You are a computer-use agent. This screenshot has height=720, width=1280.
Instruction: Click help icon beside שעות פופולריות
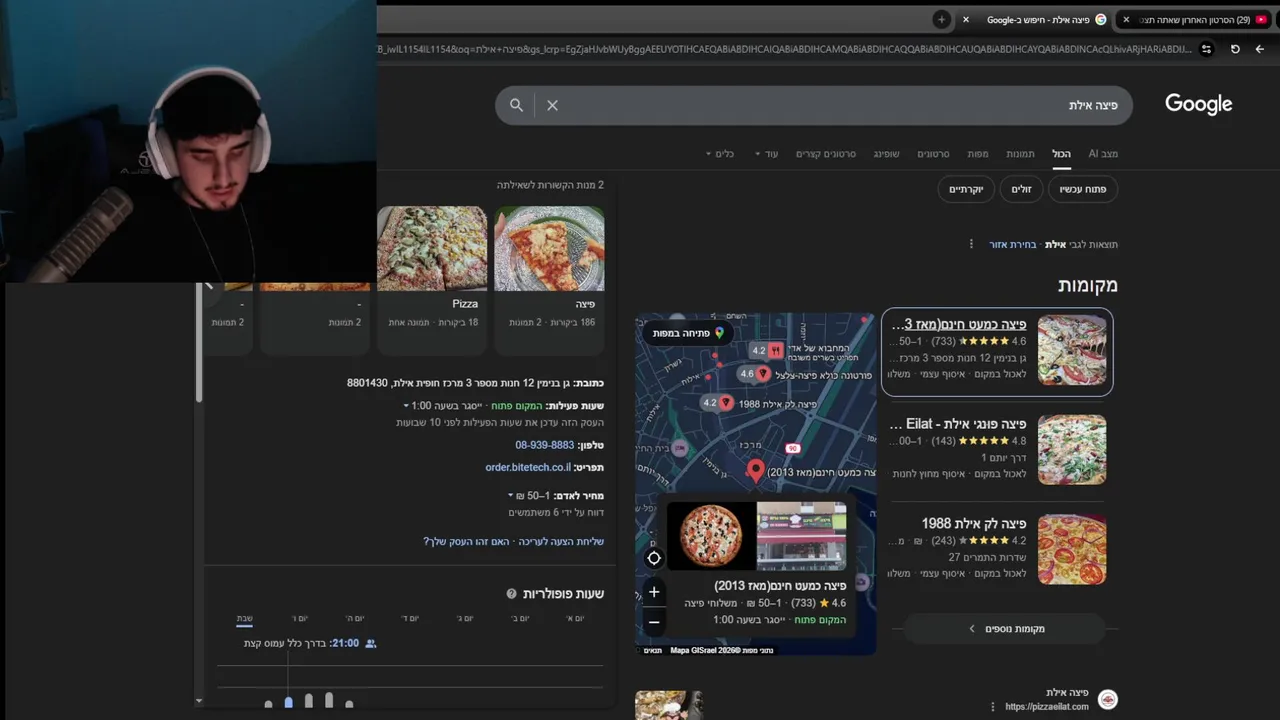[x=511, y=594]
